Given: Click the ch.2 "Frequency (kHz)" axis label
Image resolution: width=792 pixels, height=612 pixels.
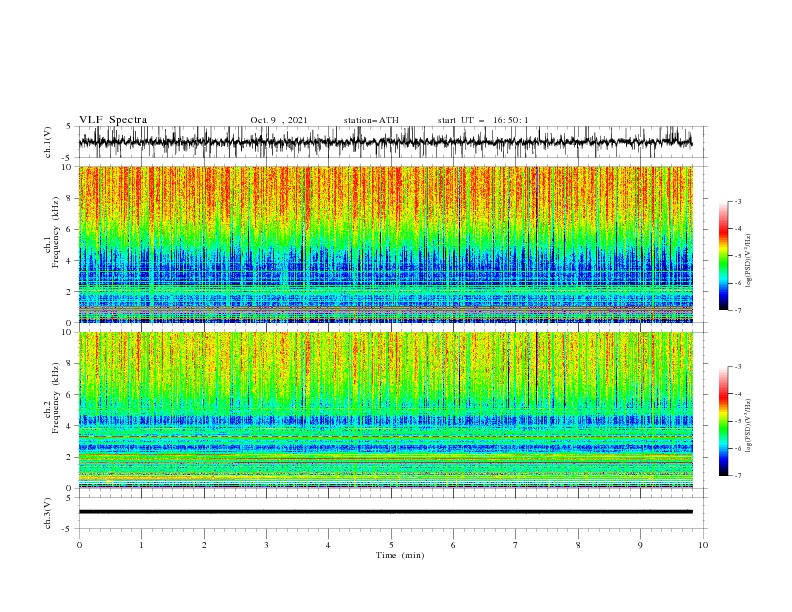Looking at the screenshot, I should [55, 398].
